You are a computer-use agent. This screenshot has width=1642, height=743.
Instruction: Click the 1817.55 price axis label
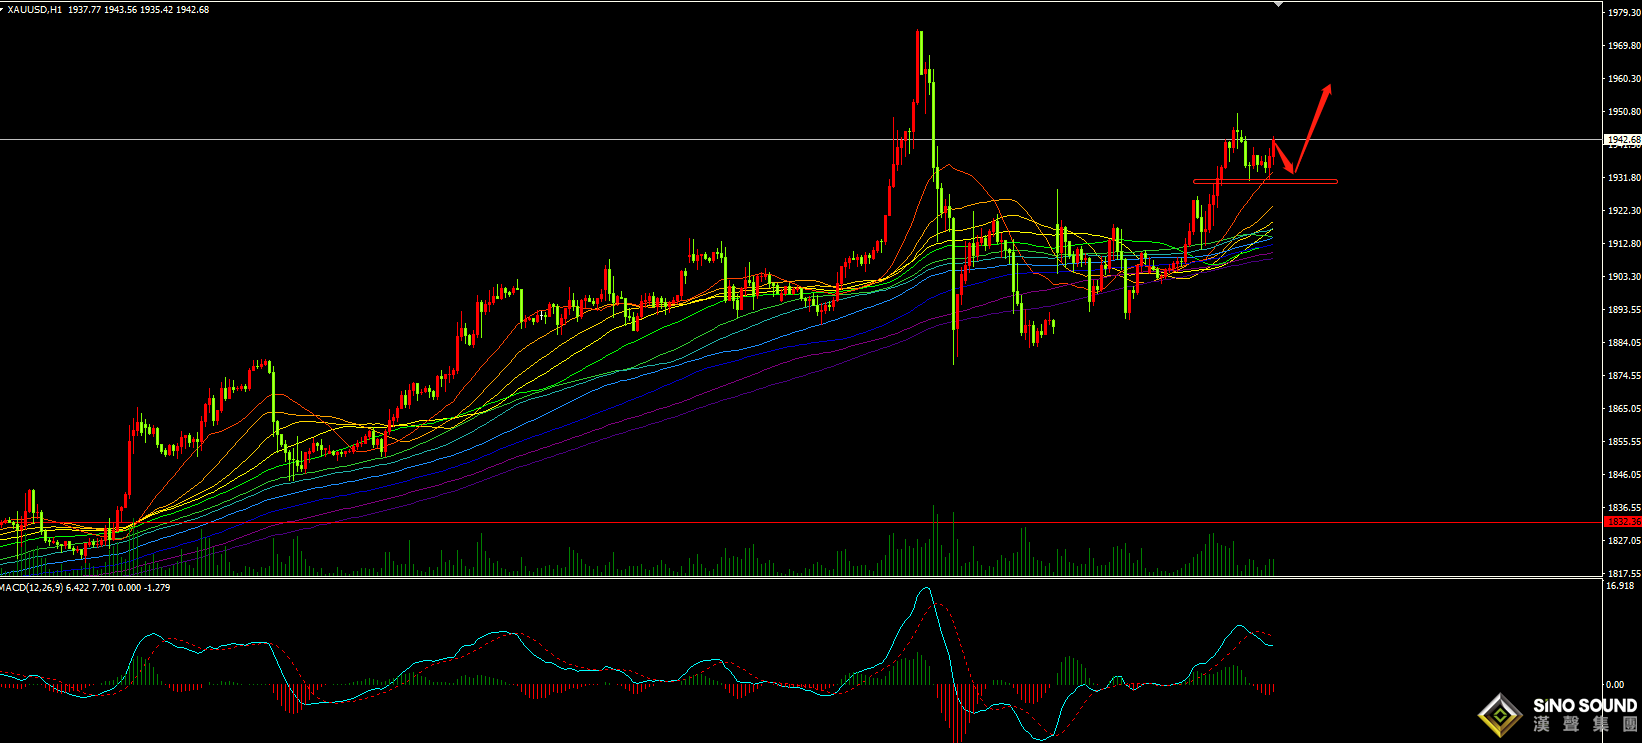1623,574
